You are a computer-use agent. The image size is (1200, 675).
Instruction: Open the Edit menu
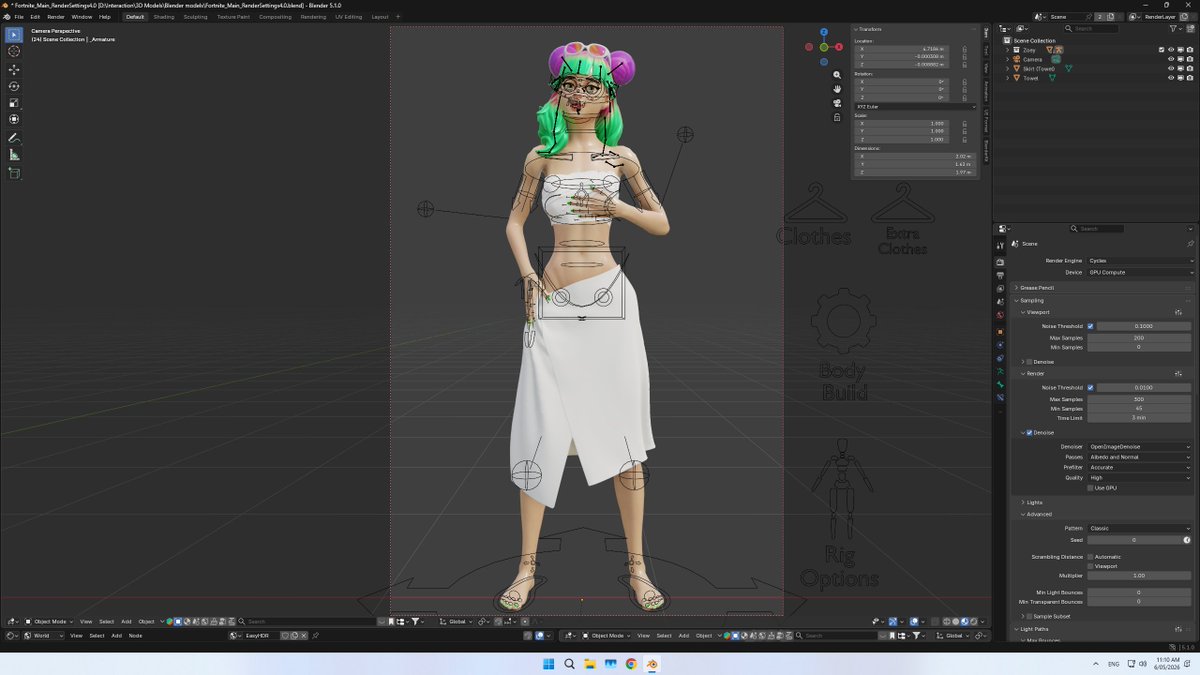coord(35,17)
